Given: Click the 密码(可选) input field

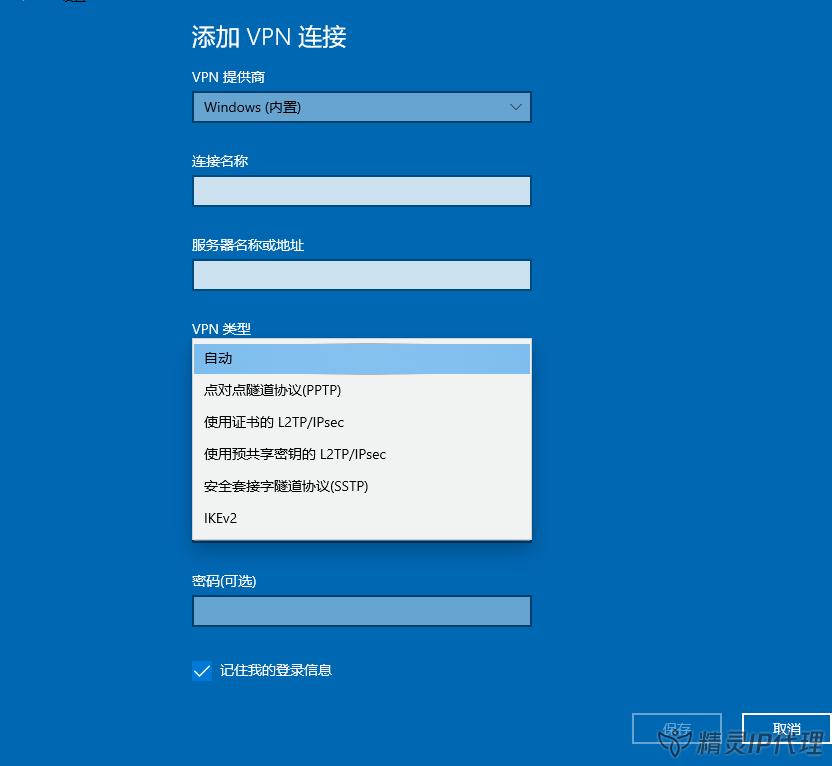Looking at the screenshot, I should click(361, 611).
